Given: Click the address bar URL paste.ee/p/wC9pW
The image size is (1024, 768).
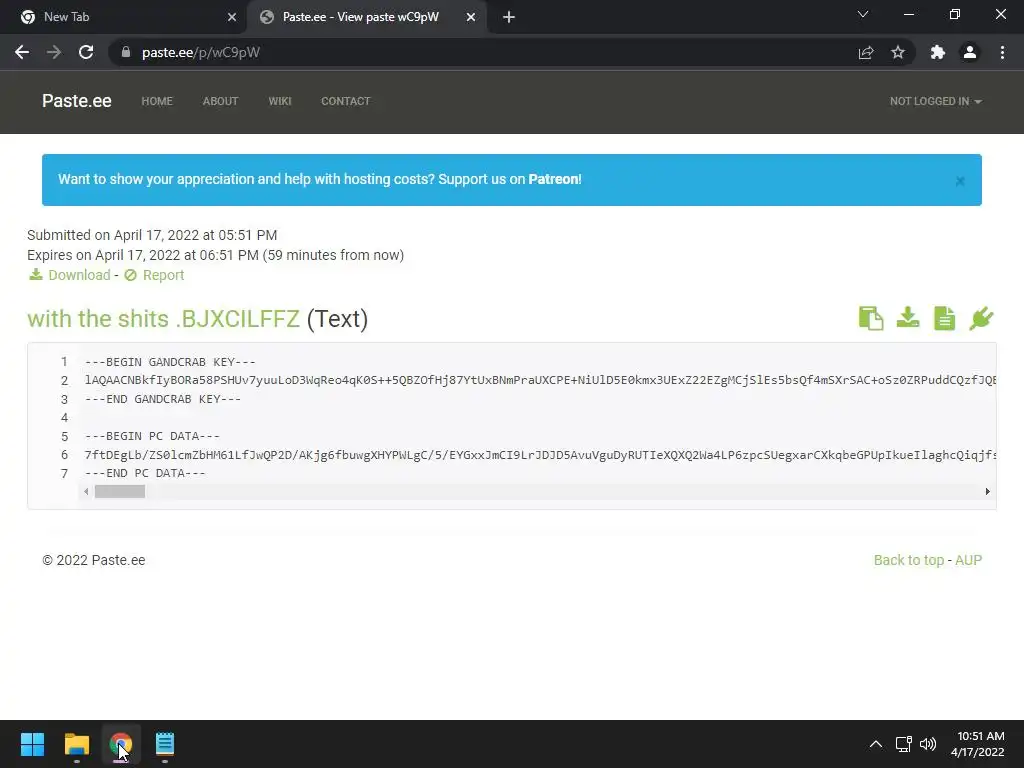Looking at the screenshot, I should click(x=200, y=52).
